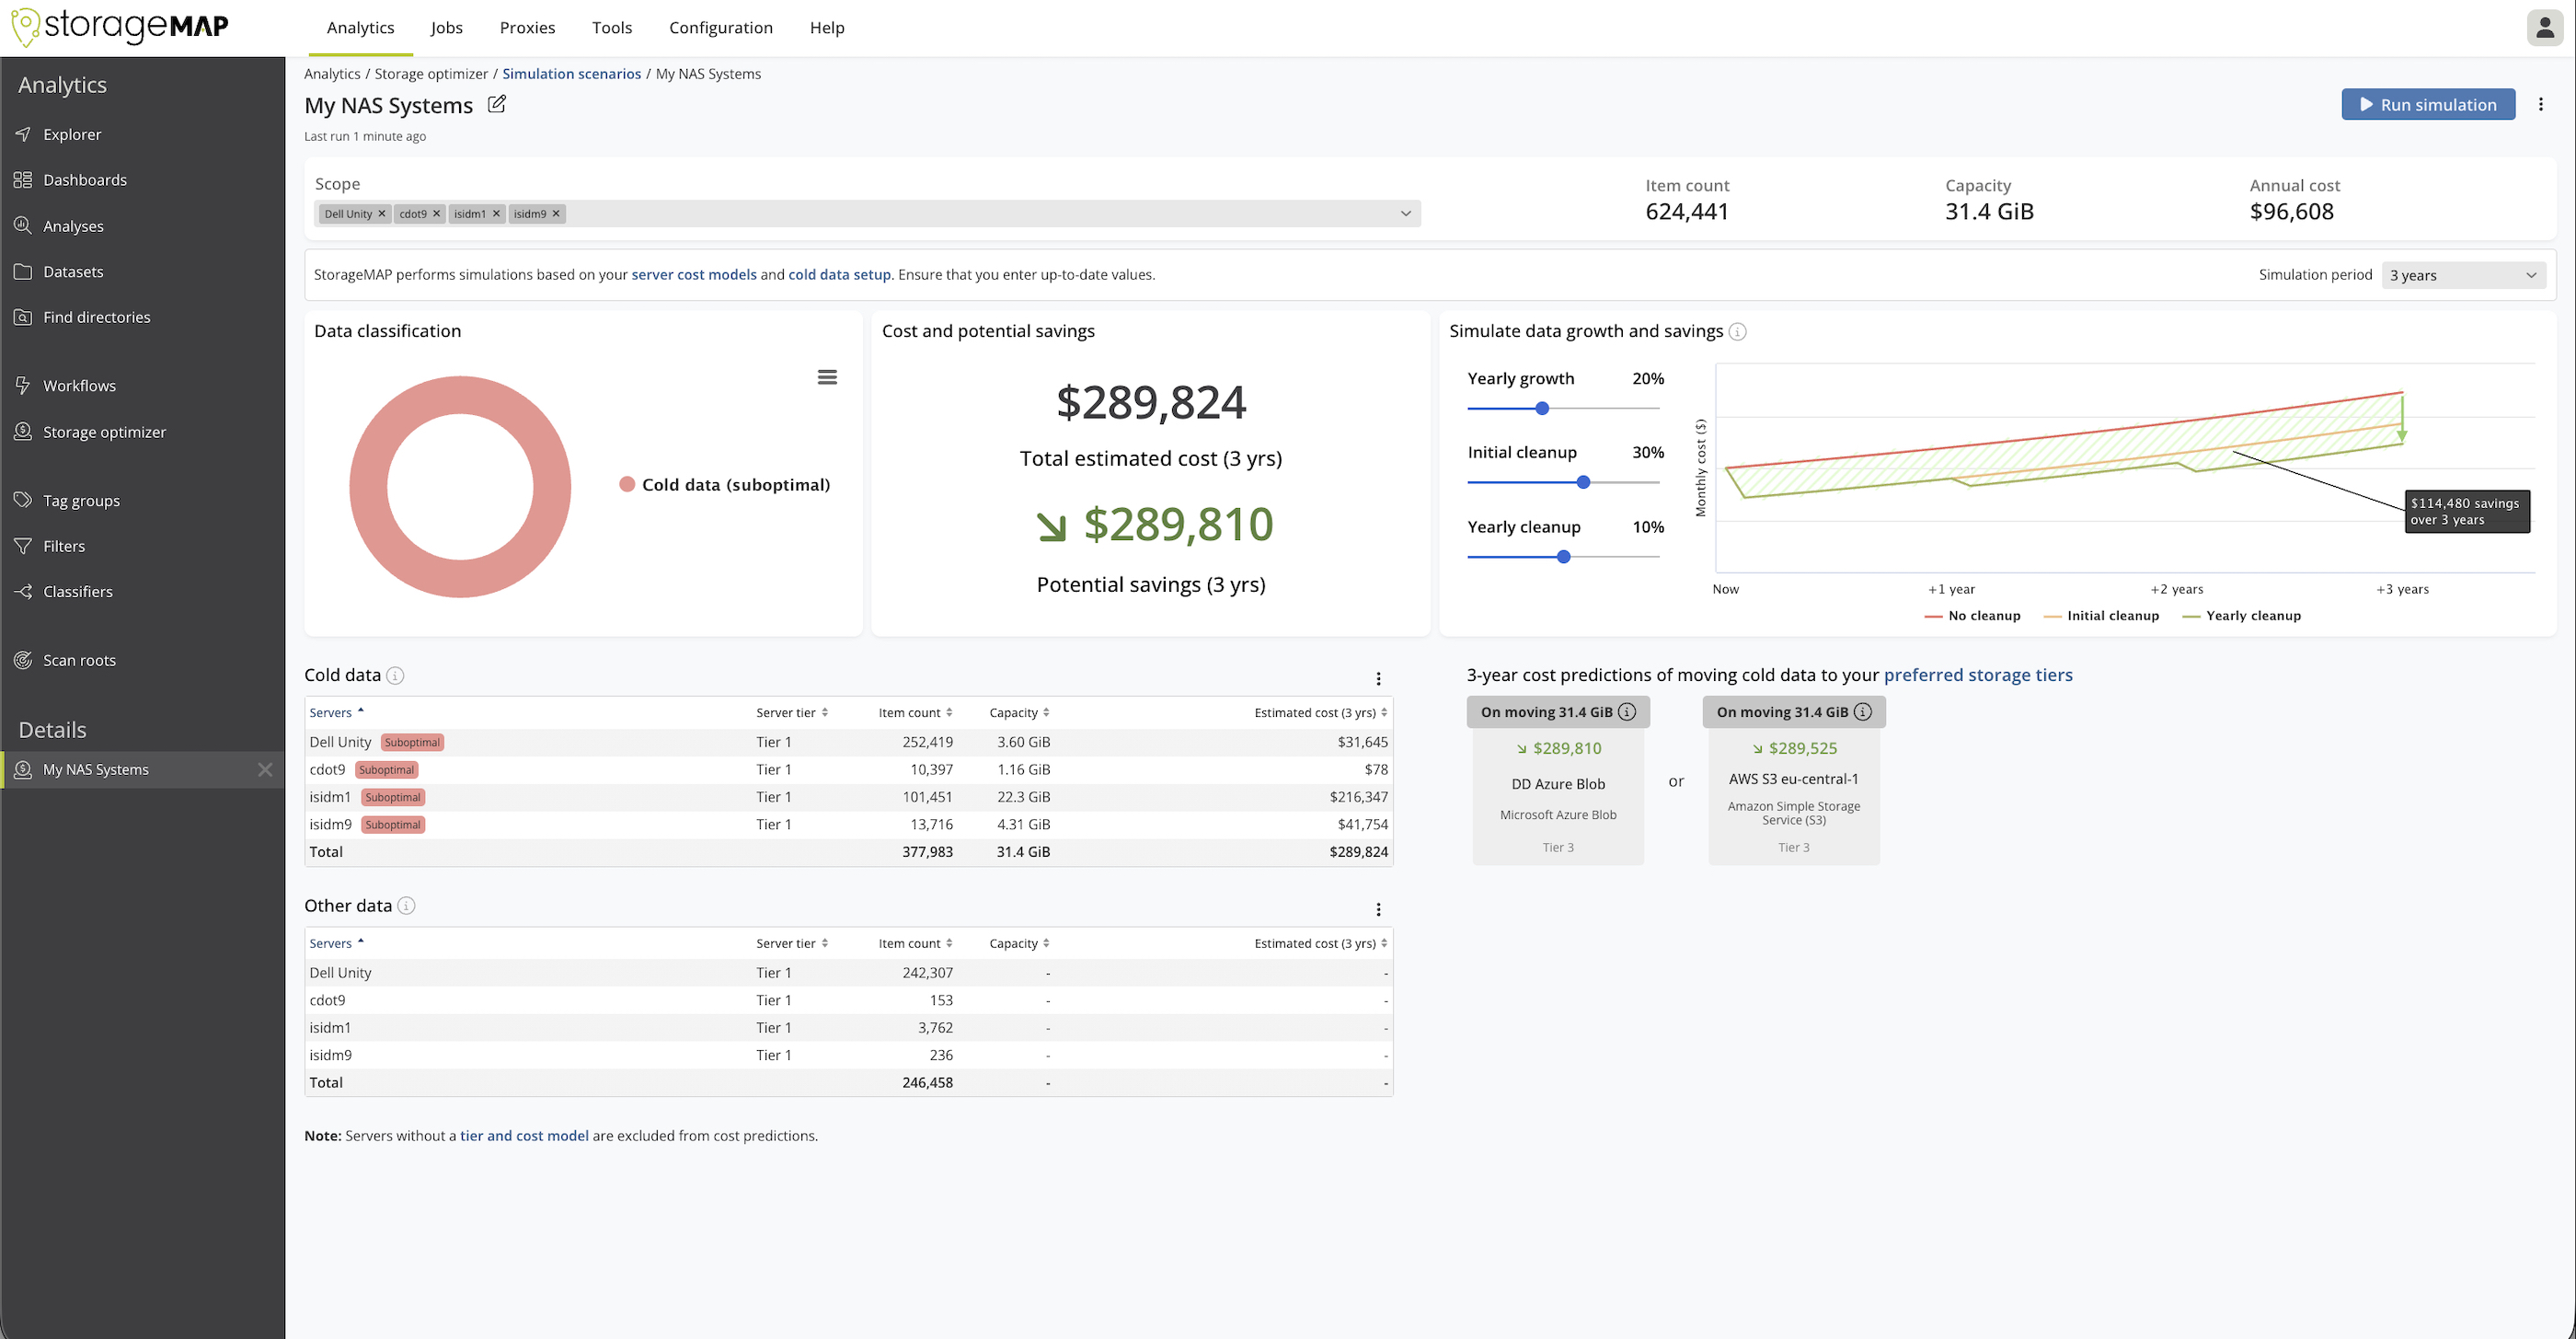Open the Cold data kebab menu

point(1379,678)
